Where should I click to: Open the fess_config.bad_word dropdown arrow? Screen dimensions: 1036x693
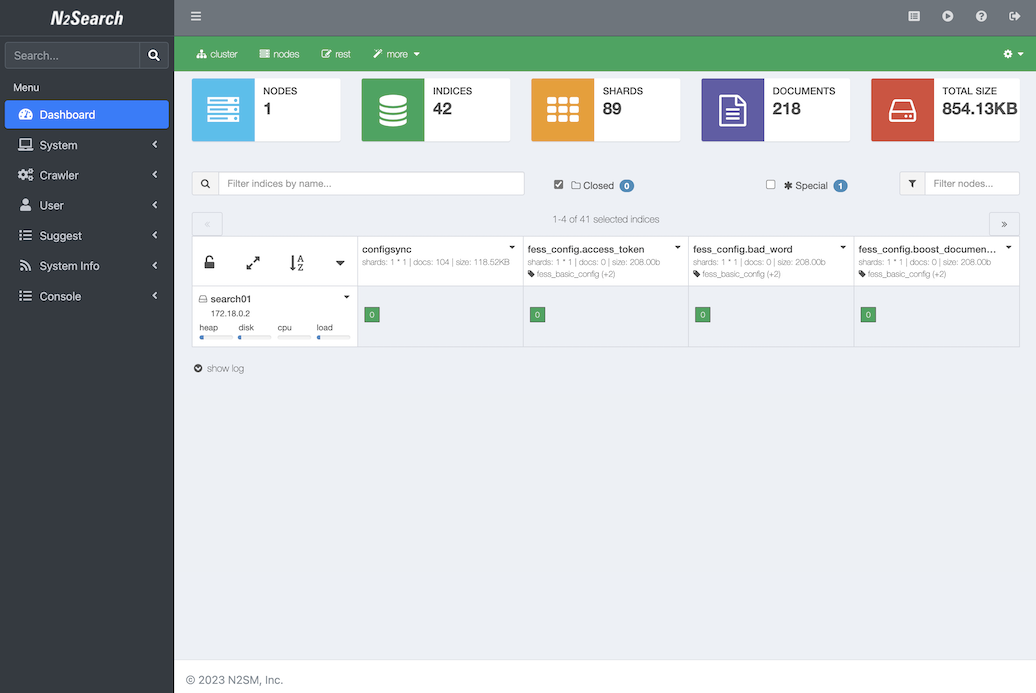click(x=843, y=248)
